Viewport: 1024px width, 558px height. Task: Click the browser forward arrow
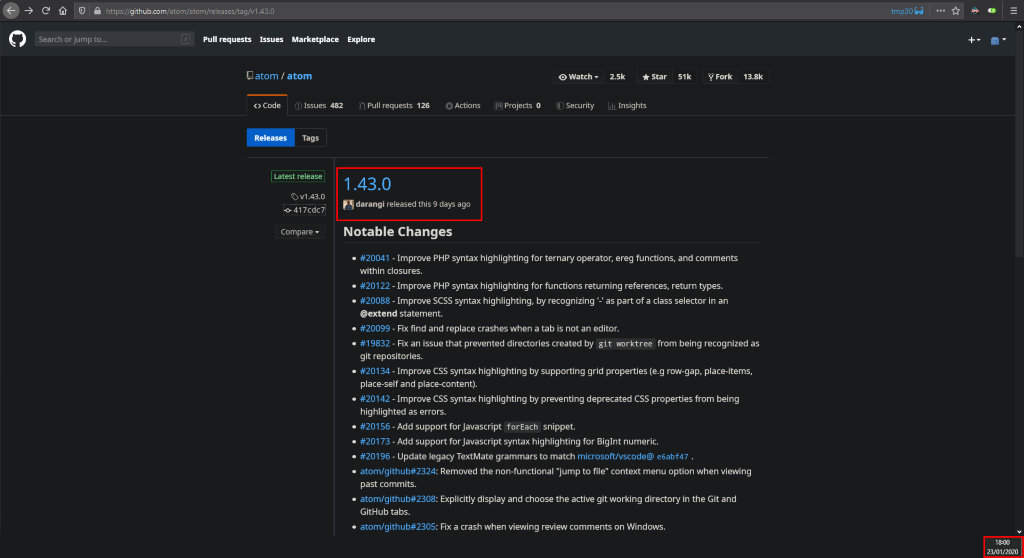(29, 11)
